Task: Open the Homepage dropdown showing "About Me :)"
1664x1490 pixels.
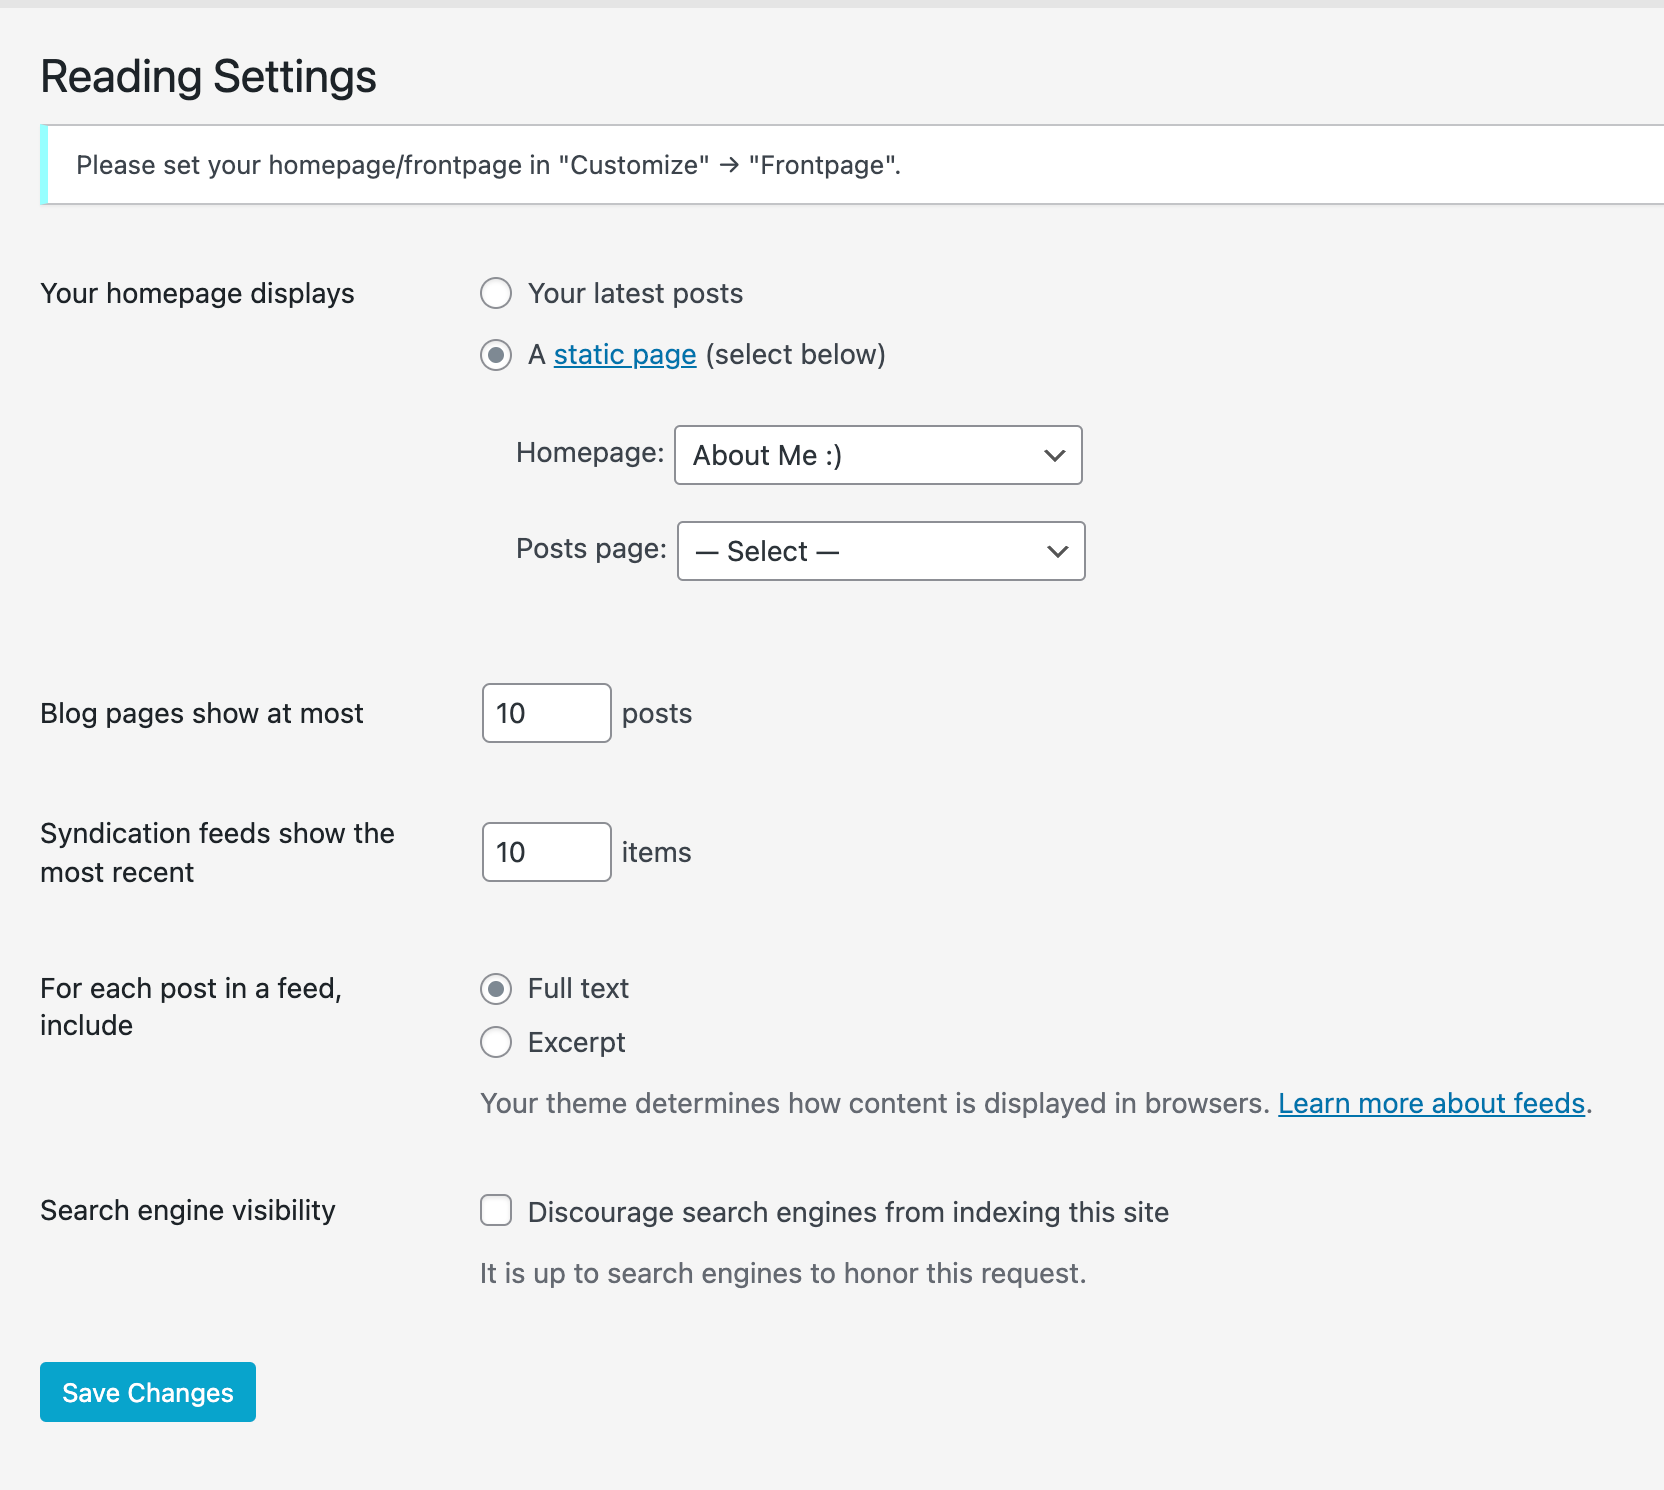Action: (x=860, y=455)
